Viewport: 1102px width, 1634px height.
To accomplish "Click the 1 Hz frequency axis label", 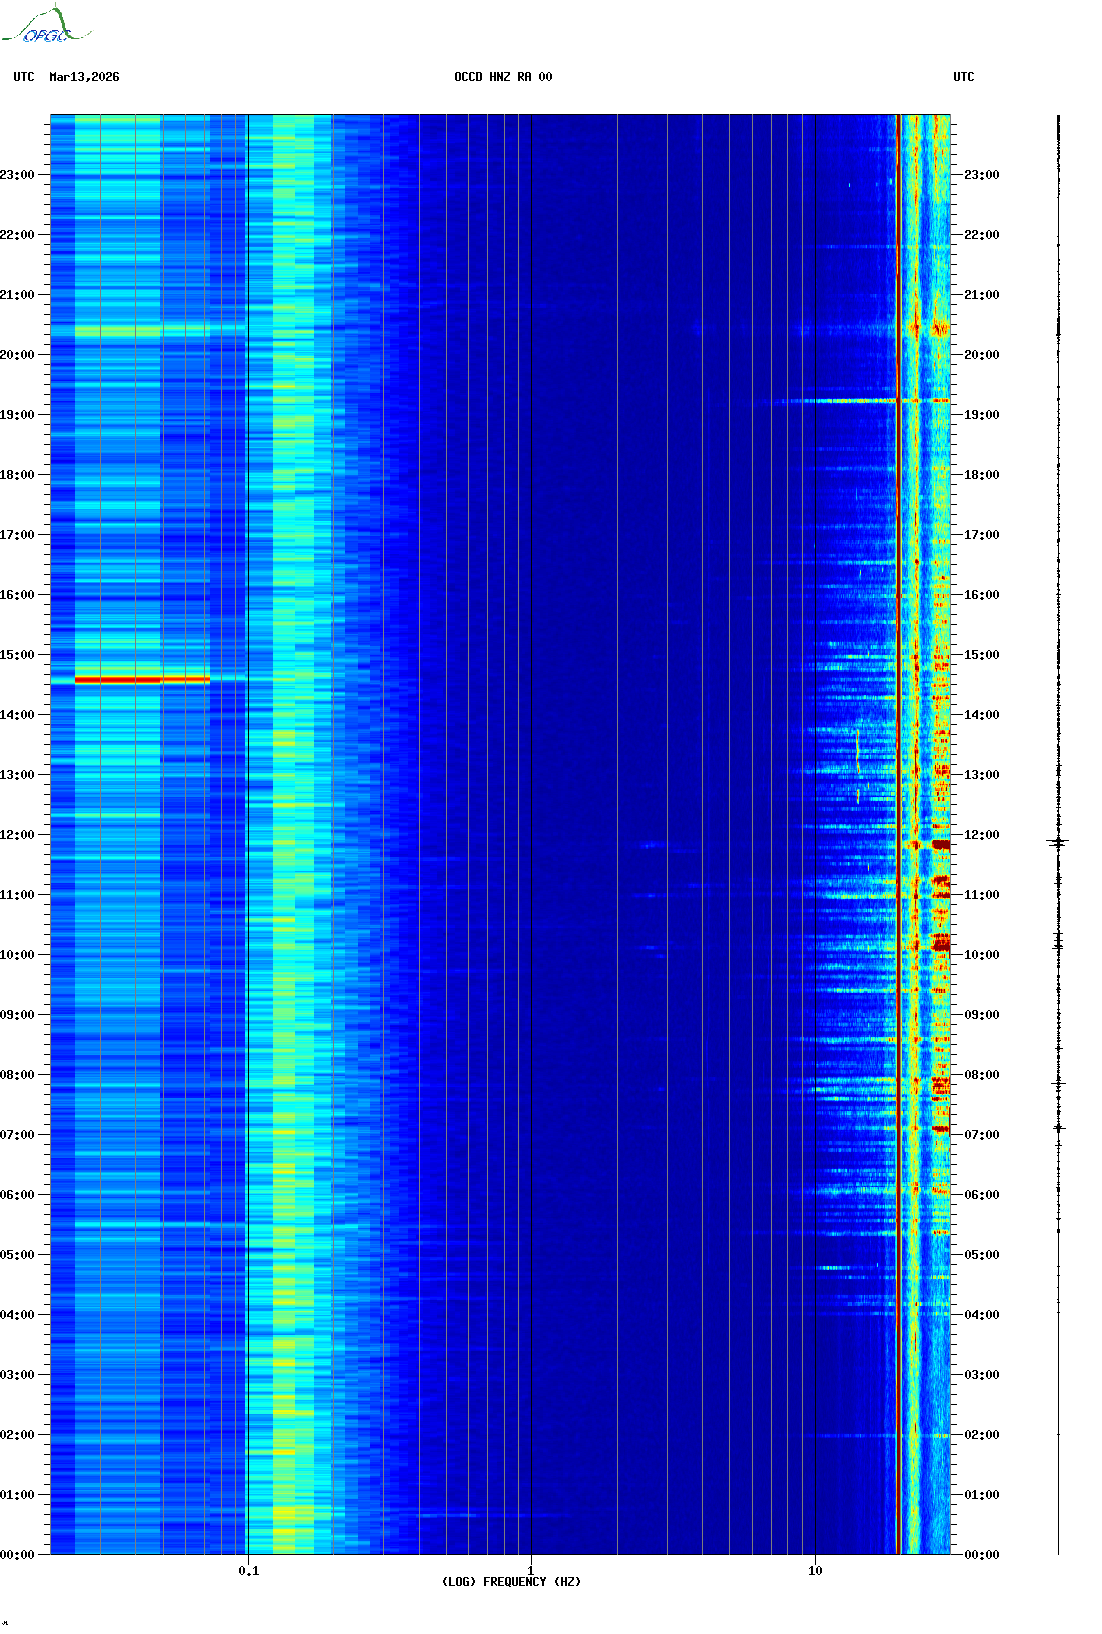I will point(530,1571).
